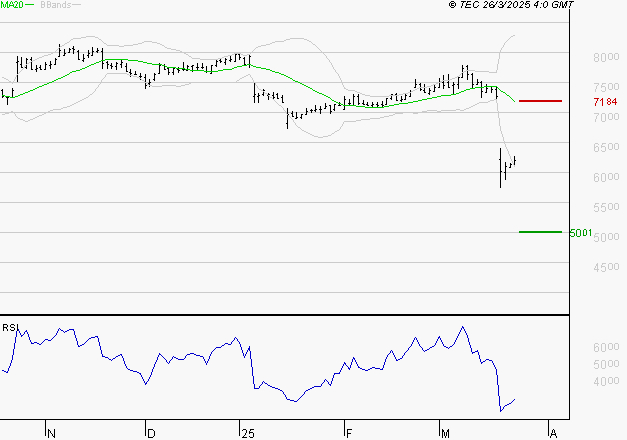Click the 25 year marker
Image resolution: width=627 pixels, height=440 pixels.
click(248, 434)
